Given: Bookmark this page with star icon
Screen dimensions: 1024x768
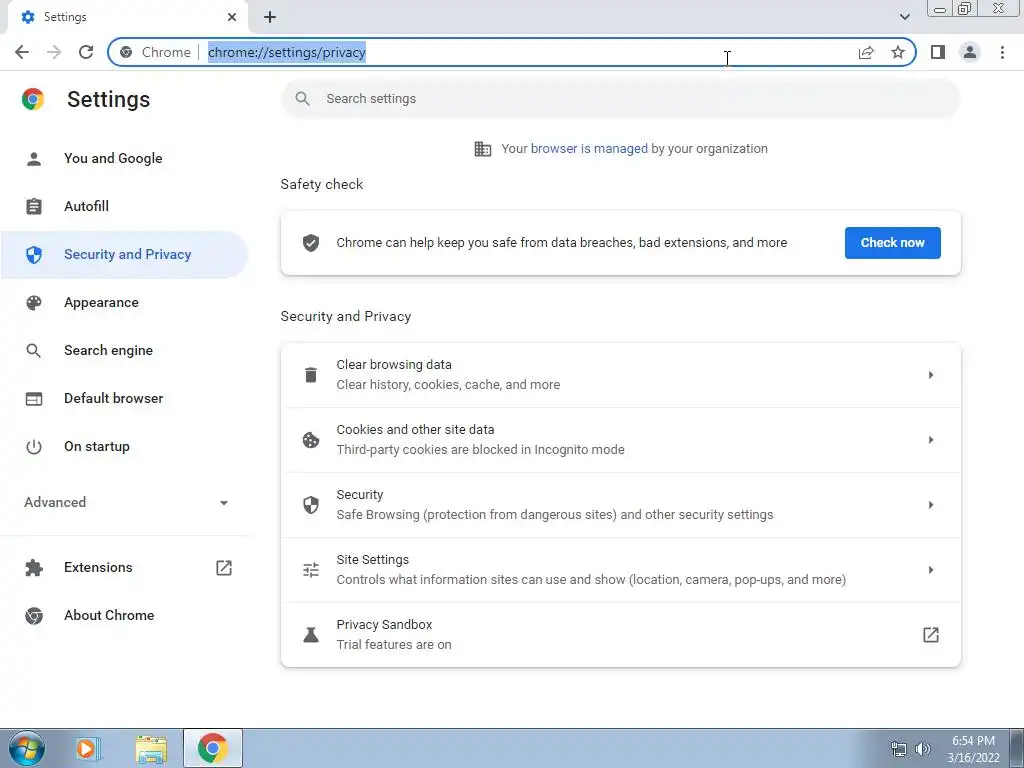Looking at the screenshot, I should click(898, 52).
